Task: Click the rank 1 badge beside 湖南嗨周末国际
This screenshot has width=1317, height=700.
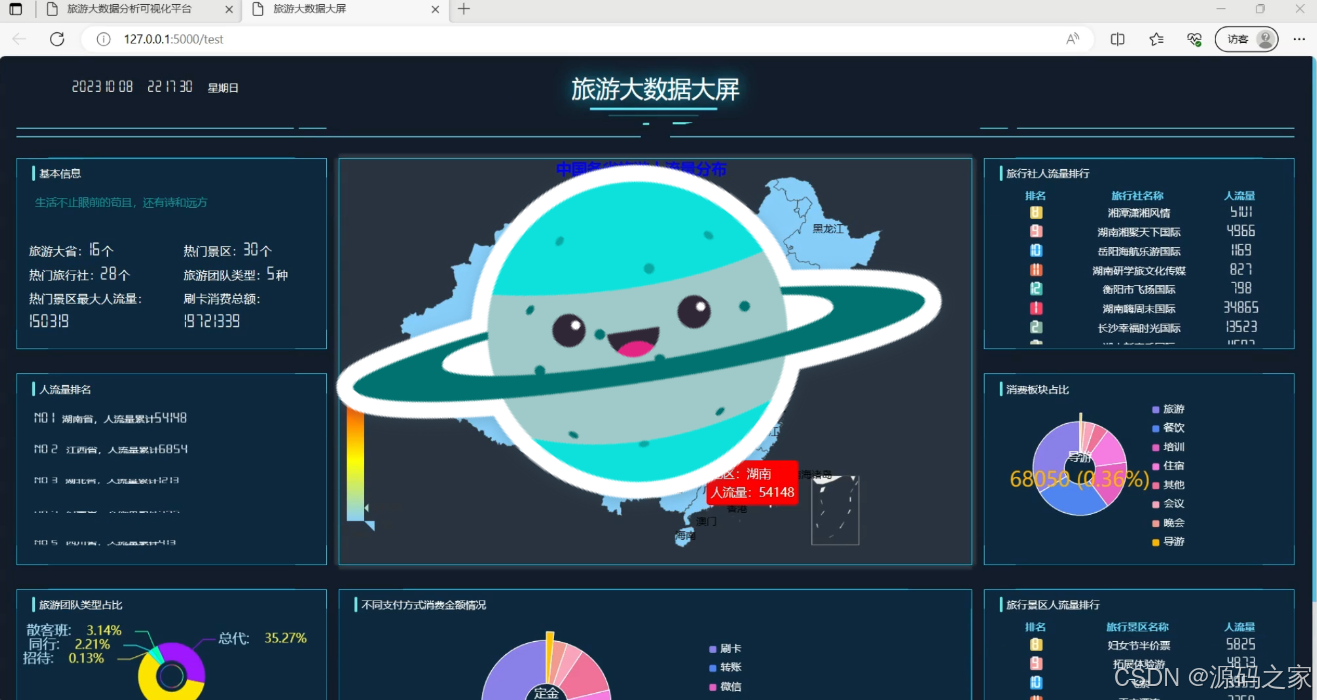Action: [x=1036, y=307]
